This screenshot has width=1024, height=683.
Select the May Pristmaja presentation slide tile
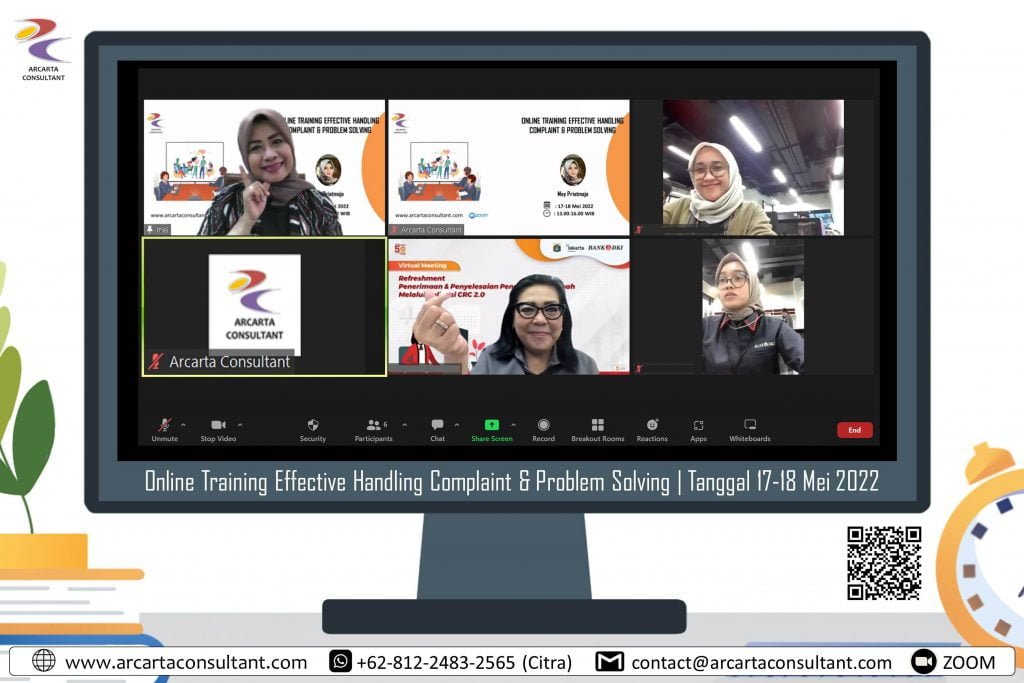coord(508,166)
